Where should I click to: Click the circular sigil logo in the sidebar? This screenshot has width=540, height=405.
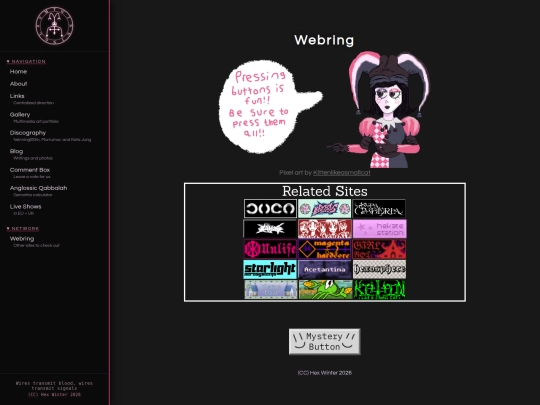coord(54,26)
